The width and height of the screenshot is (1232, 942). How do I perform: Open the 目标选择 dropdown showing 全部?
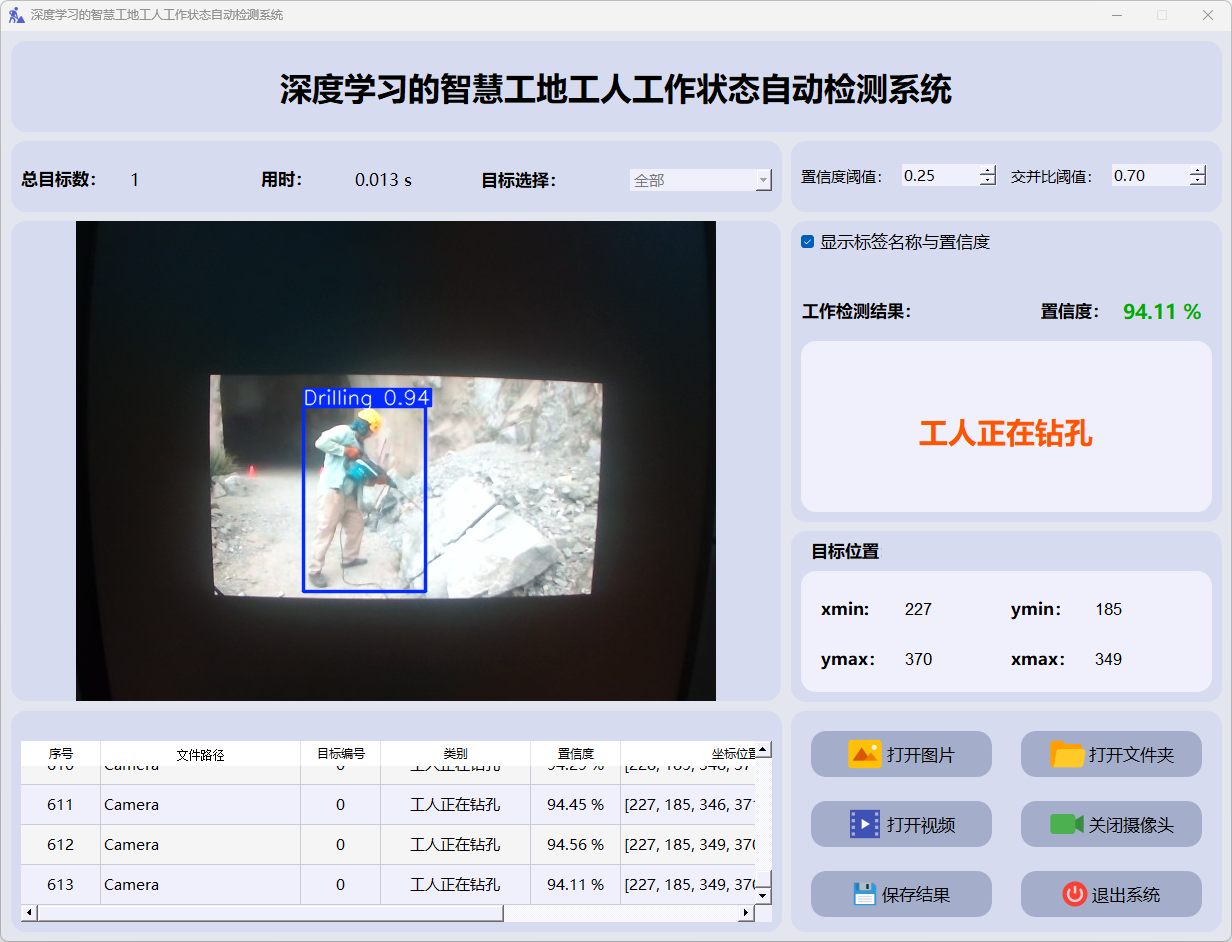pos(700,180)
